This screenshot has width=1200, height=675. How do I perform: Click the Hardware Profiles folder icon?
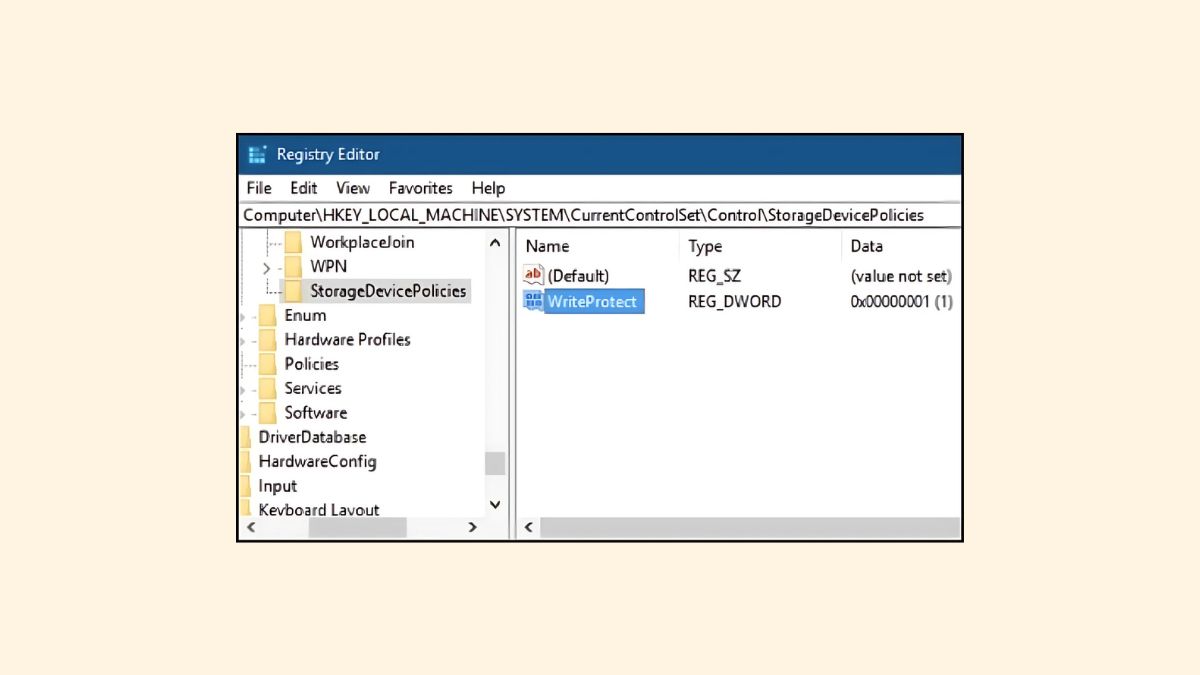coord(267,340)
